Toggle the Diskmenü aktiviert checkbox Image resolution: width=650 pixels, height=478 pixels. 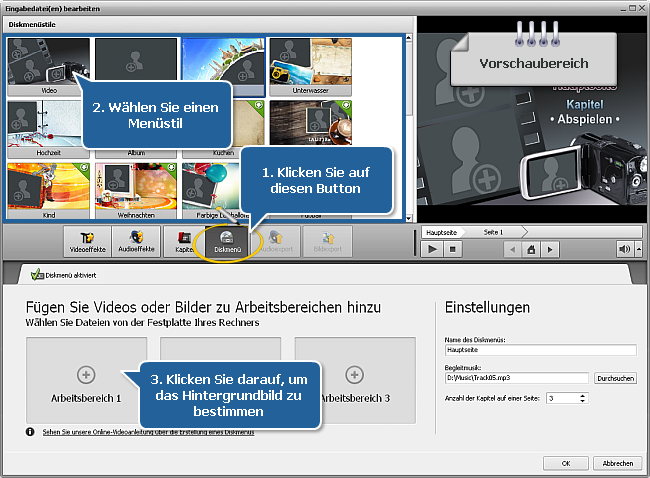click(x=37, y=275)
